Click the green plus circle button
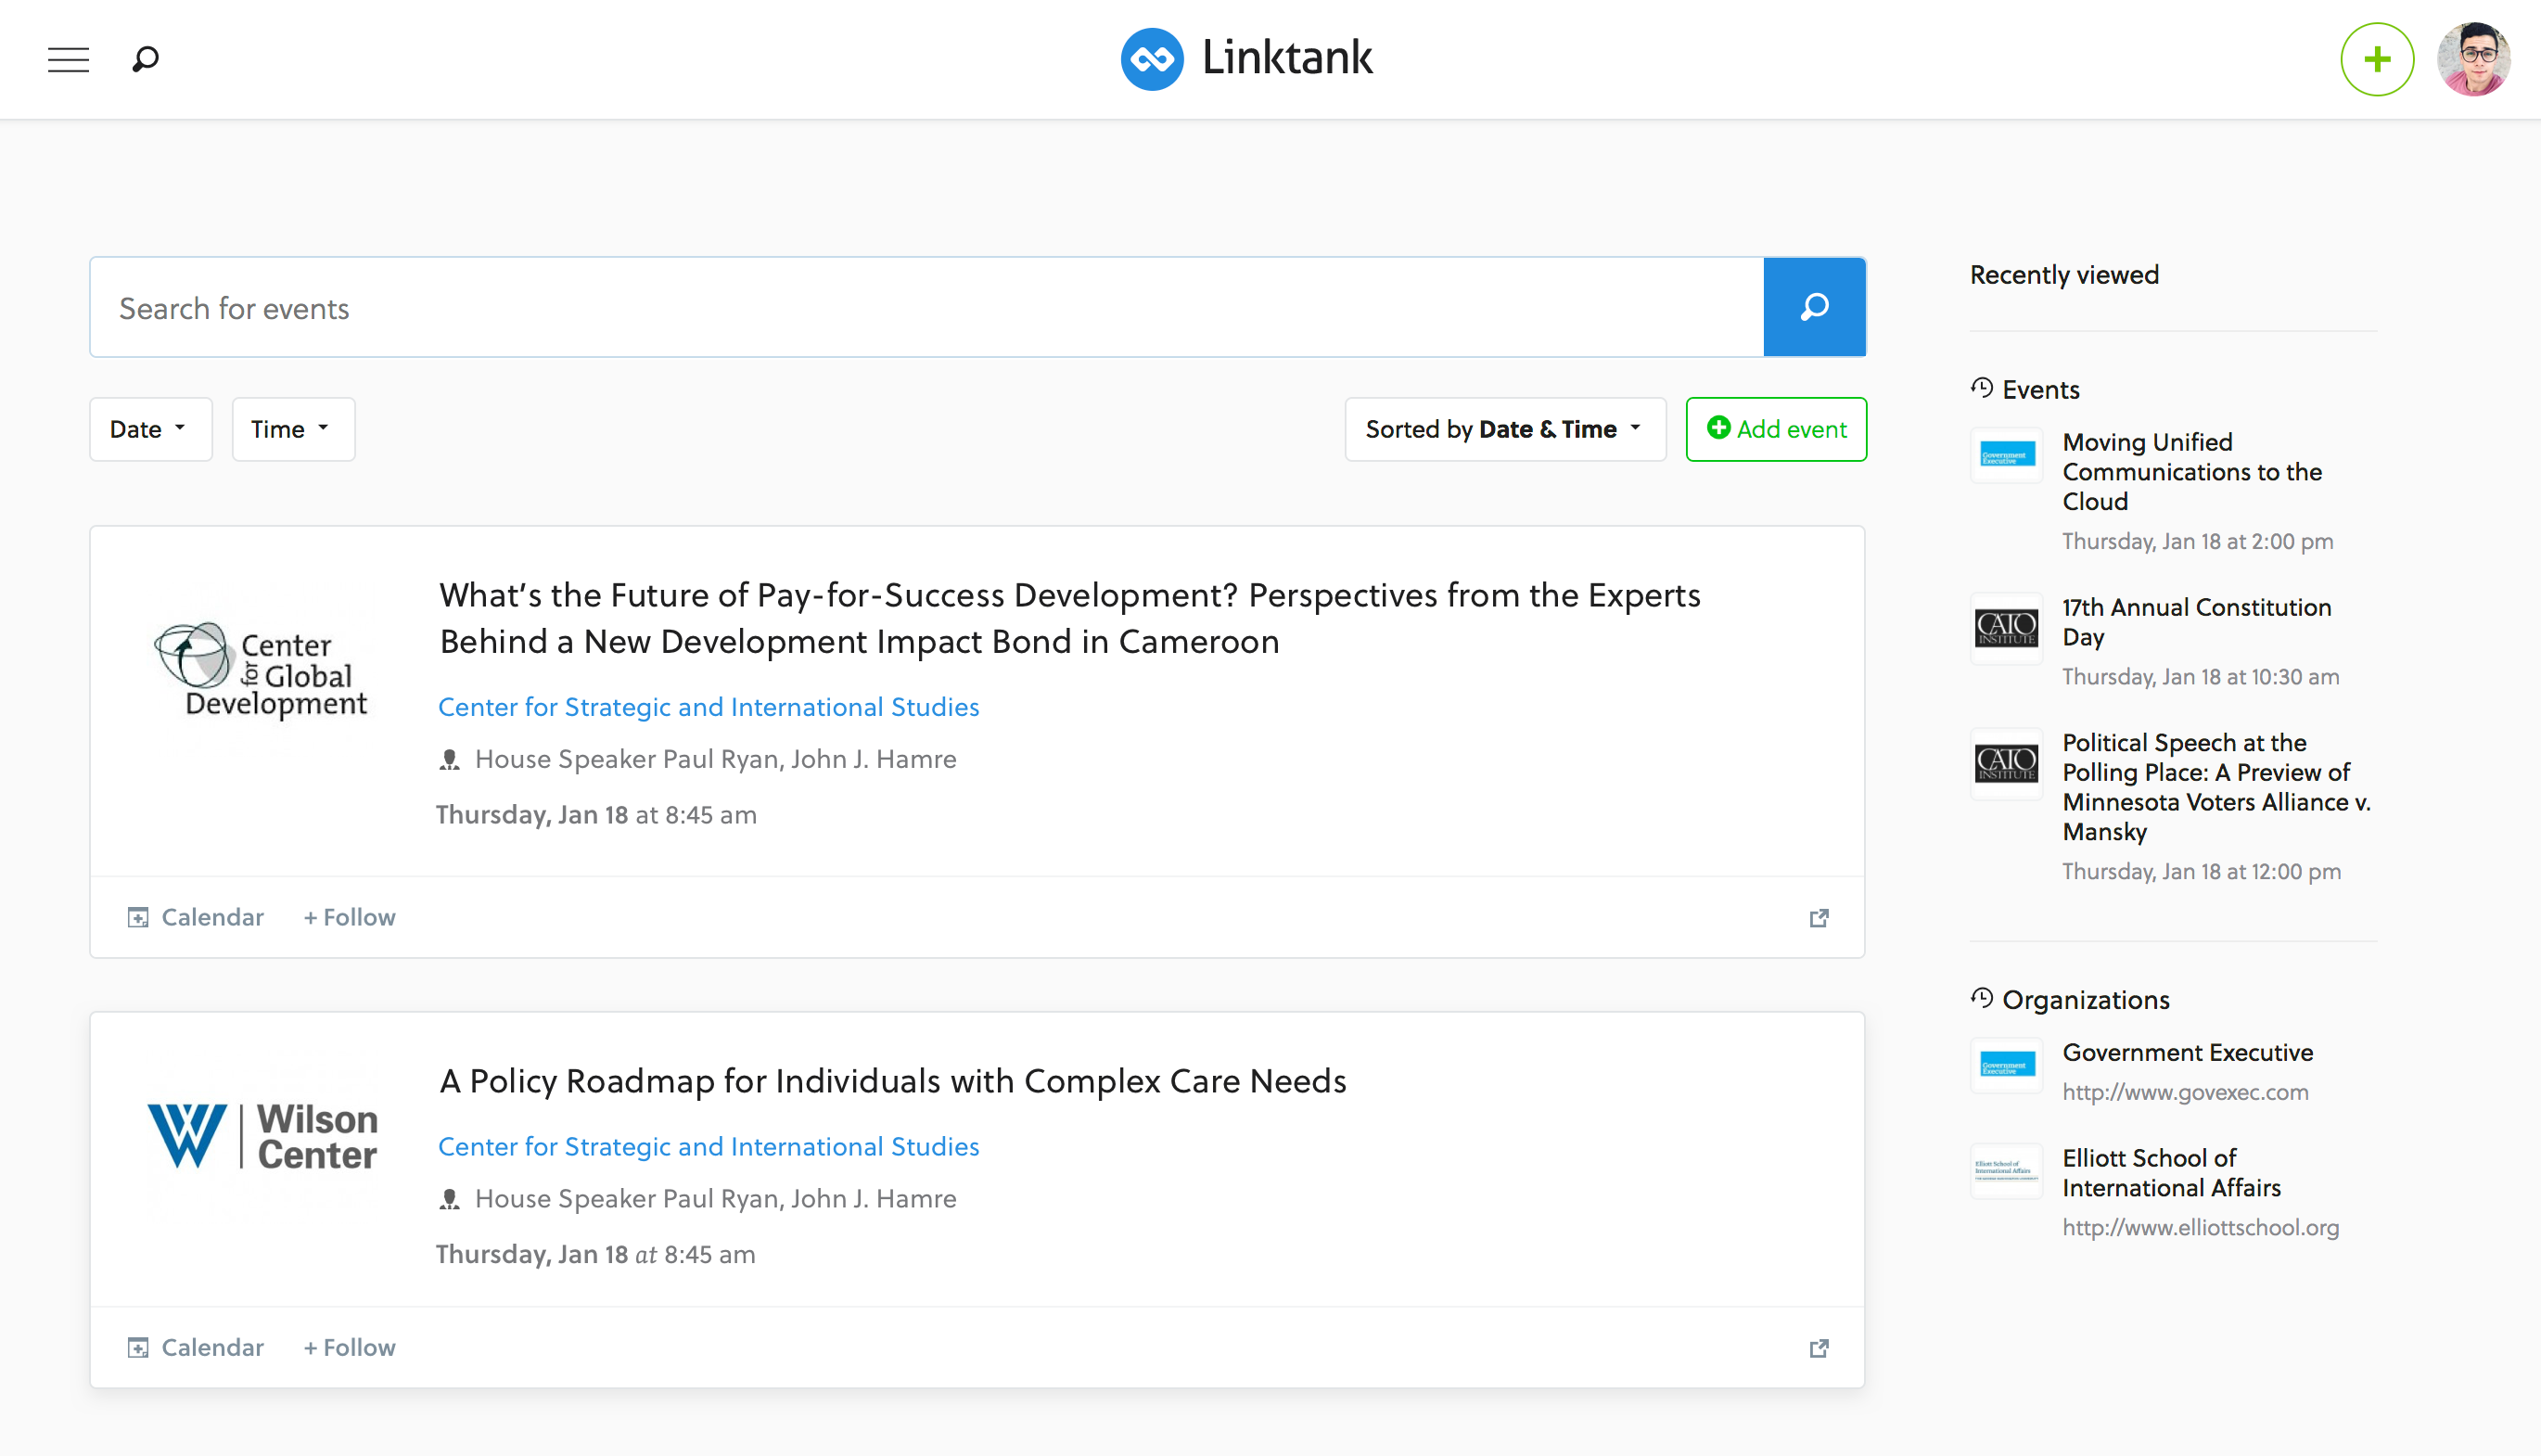2541x1456 pixels. coord(2377,59)
